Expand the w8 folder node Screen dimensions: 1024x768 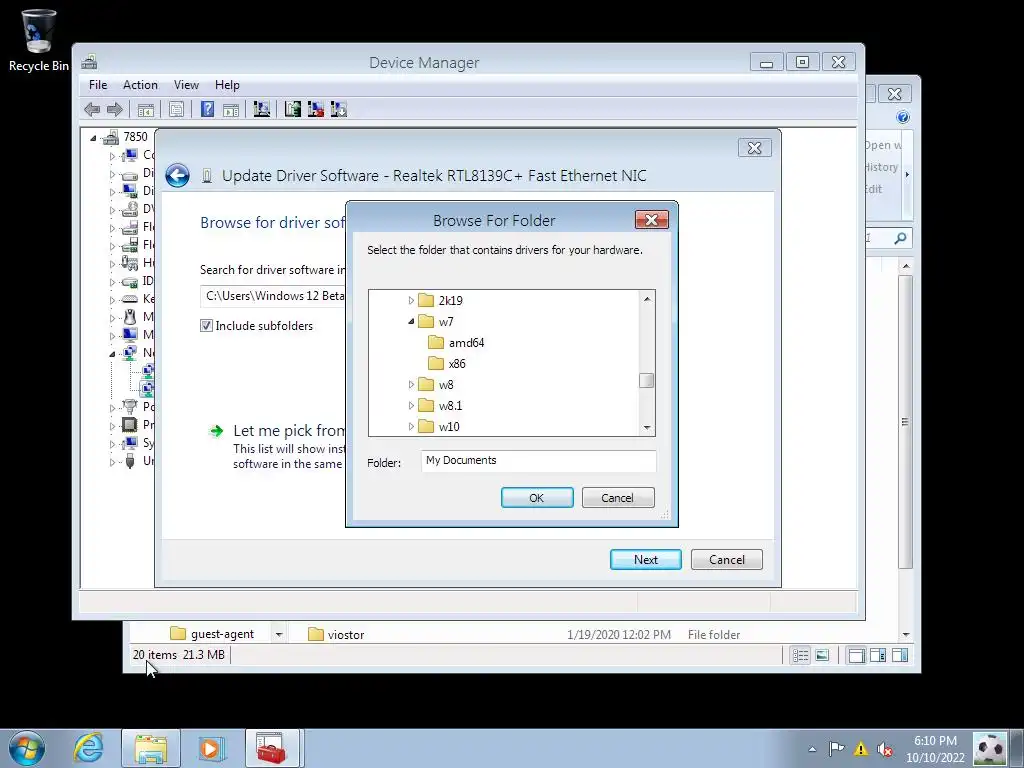pos(411,385)
